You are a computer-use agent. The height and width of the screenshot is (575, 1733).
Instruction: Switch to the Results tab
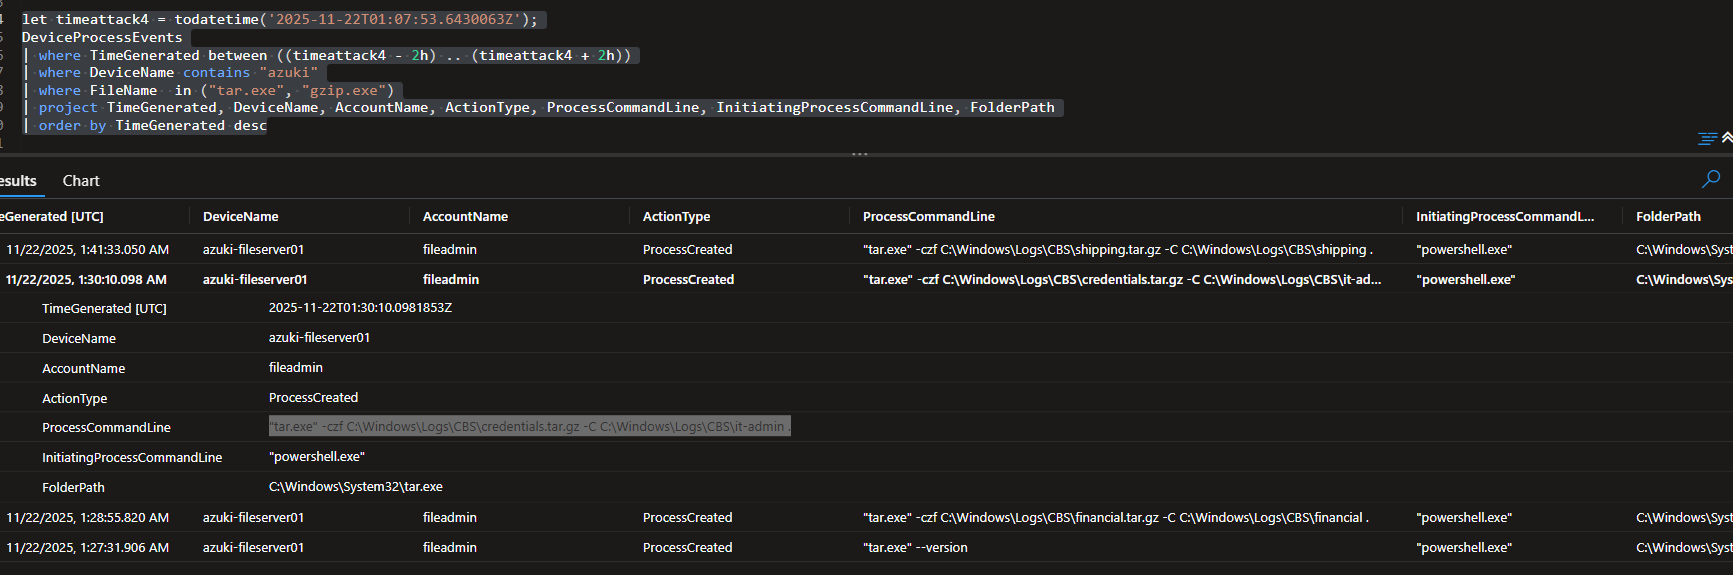click(18, 181)
